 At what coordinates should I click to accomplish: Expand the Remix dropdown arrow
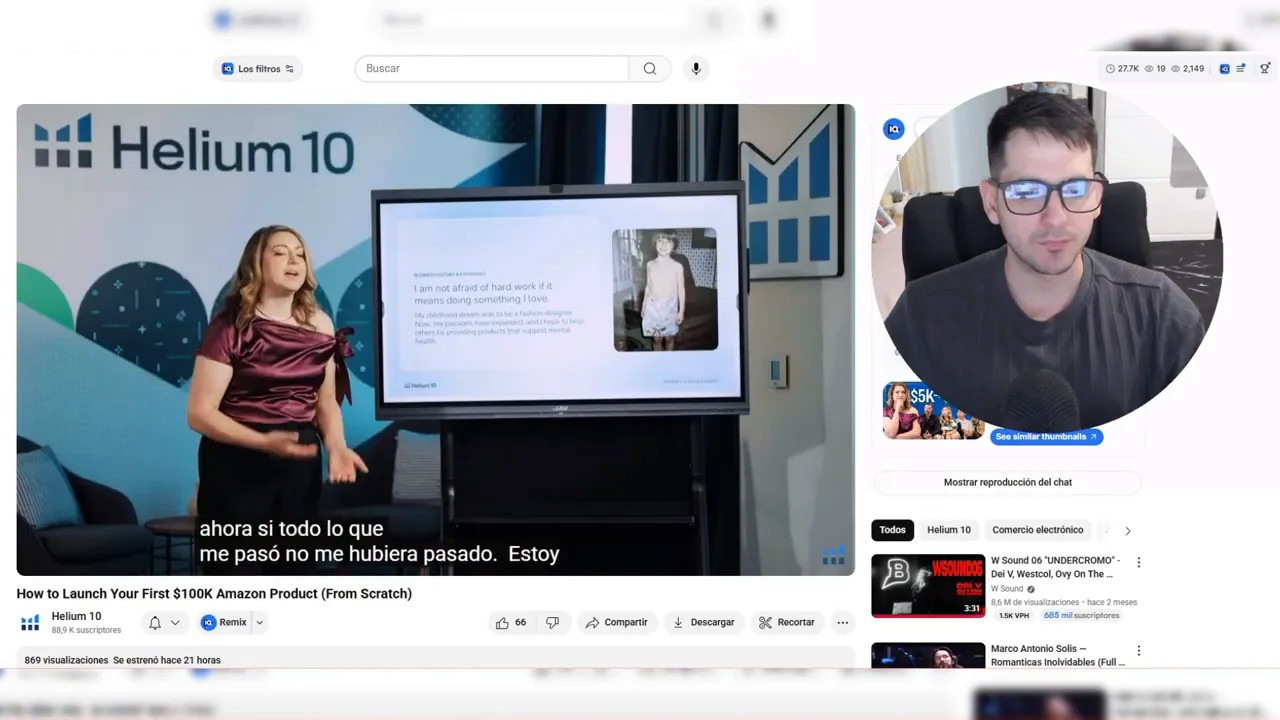pyautogui.click(x=259, y=622)
